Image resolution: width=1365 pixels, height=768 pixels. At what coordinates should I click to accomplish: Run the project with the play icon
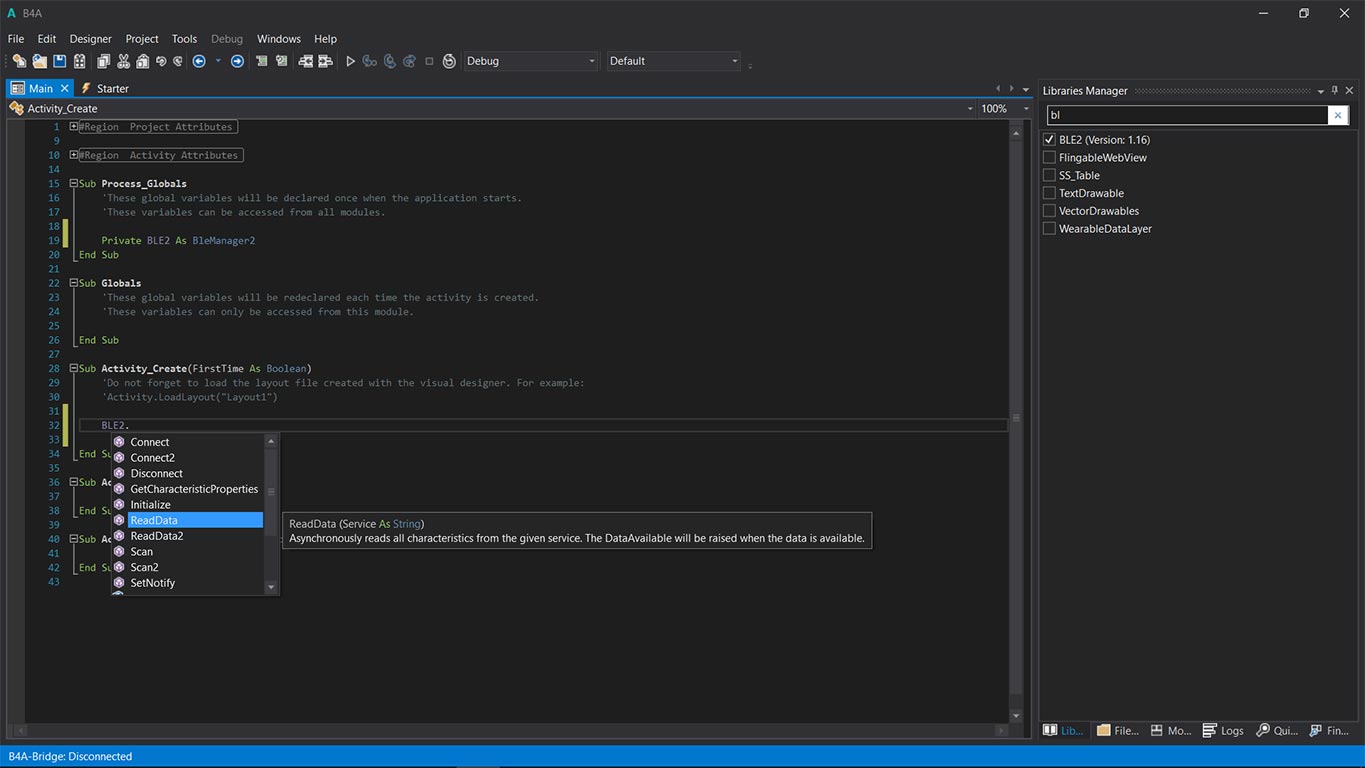pyautogui.click(x=350, y=61)
